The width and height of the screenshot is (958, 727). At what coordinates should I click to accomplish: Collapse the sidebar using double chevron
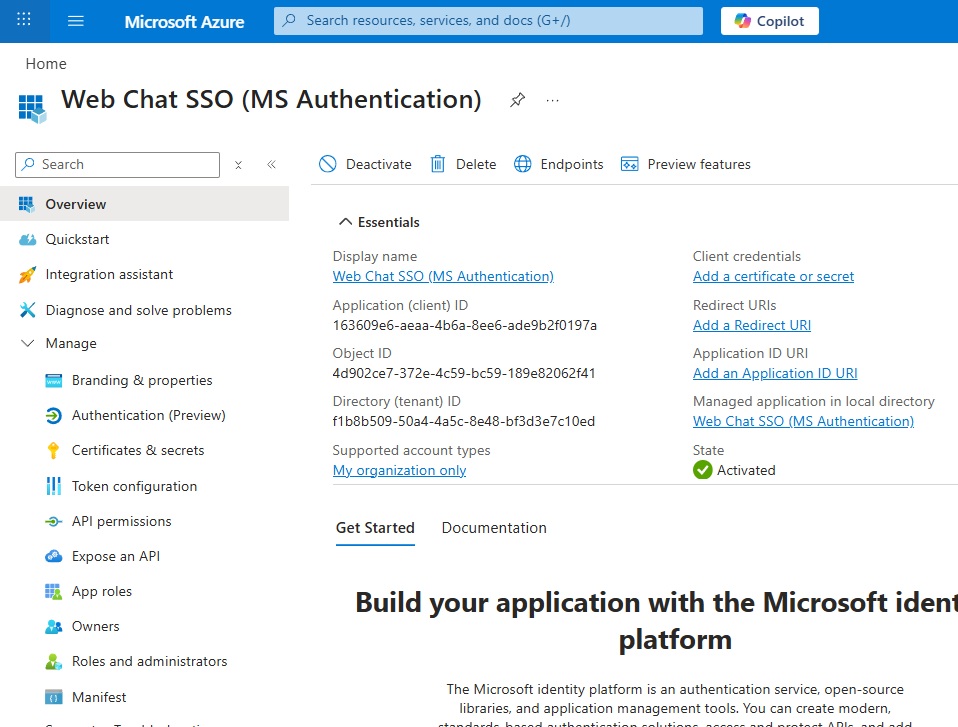click(271, 165)
